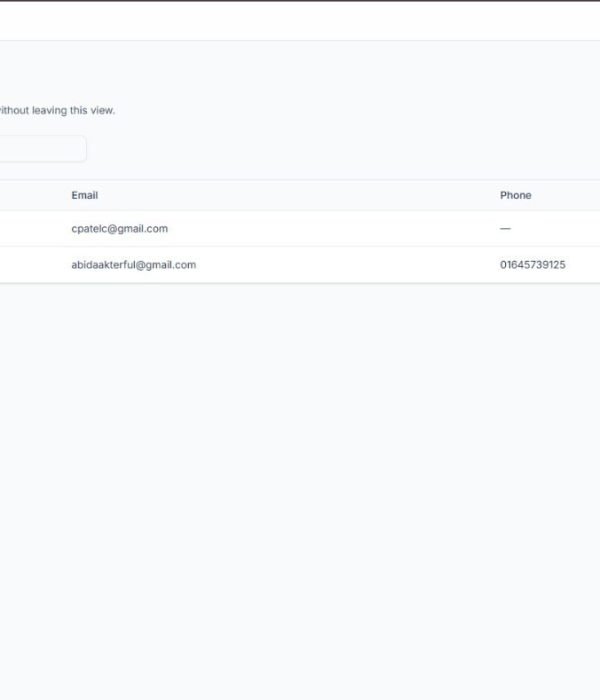Click the search input field above the table

point(40,149)
